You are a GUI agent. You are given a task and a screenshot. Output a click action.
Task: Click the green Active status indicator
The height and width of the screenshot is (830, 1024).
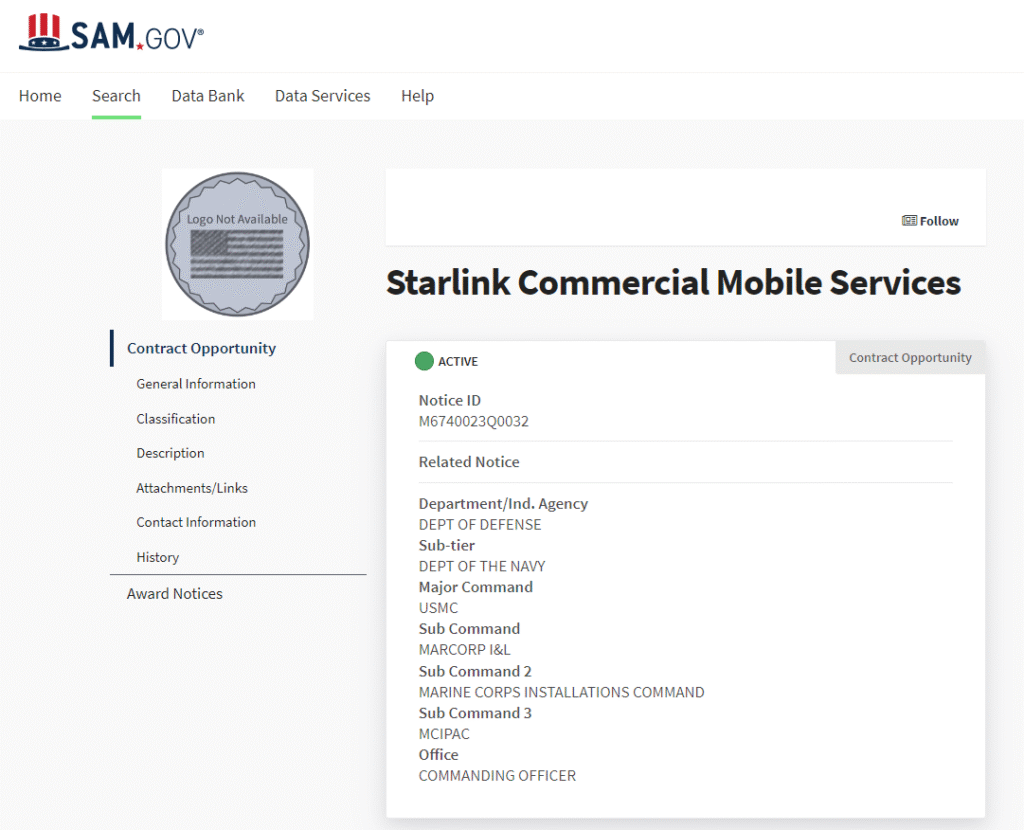424,361
